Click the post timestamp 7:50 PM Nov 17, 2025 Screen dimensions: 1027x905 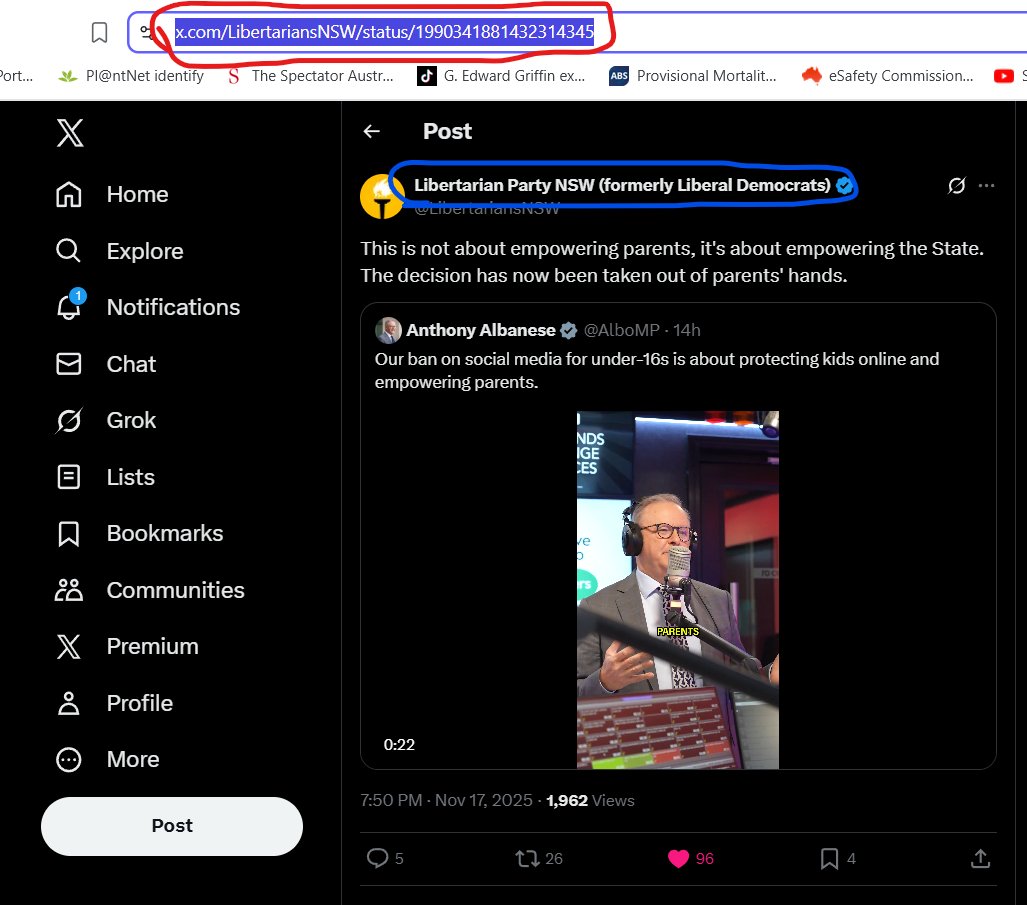(446, 800)
